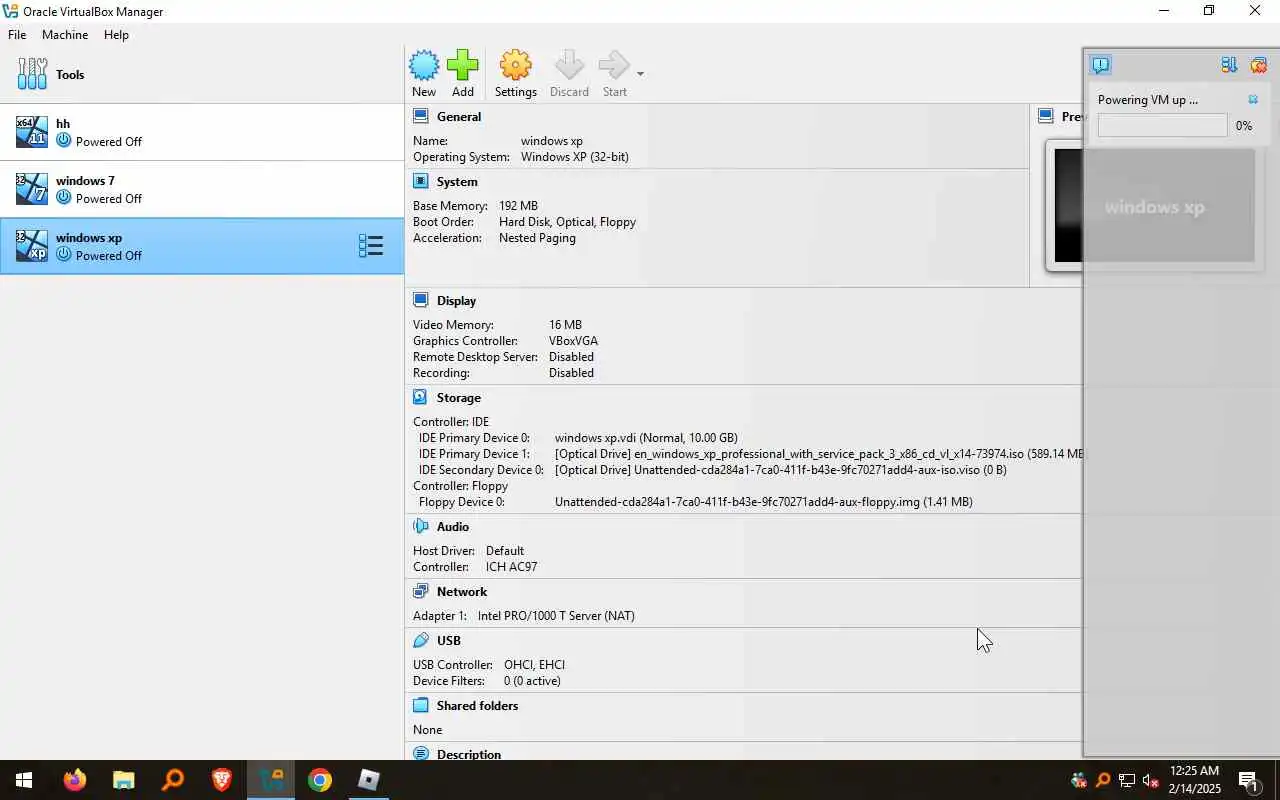Open Brave browser from the taskbar

tap(221, 780)
